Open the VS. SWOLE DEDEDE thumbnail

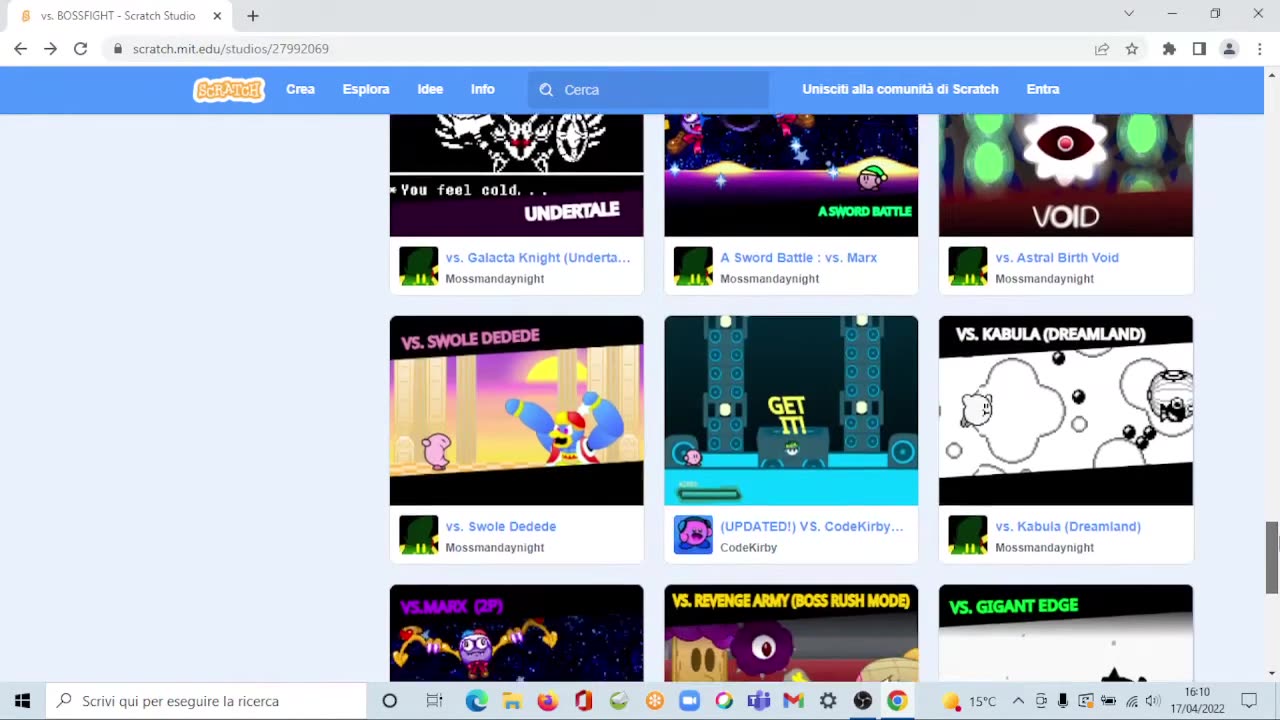pyautogui.click(x=516, y=411)
